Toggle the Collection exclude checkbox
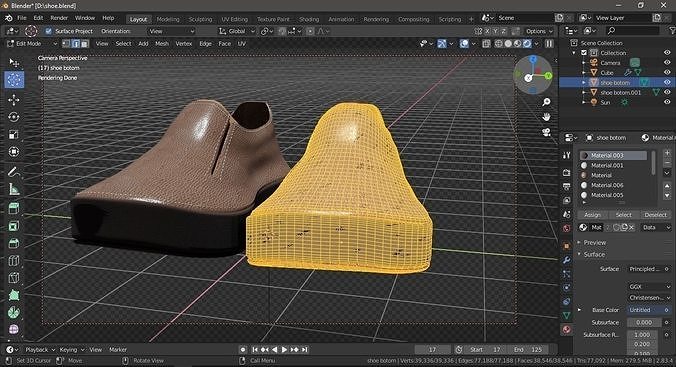The image size is (676, 367). point(584,53)
